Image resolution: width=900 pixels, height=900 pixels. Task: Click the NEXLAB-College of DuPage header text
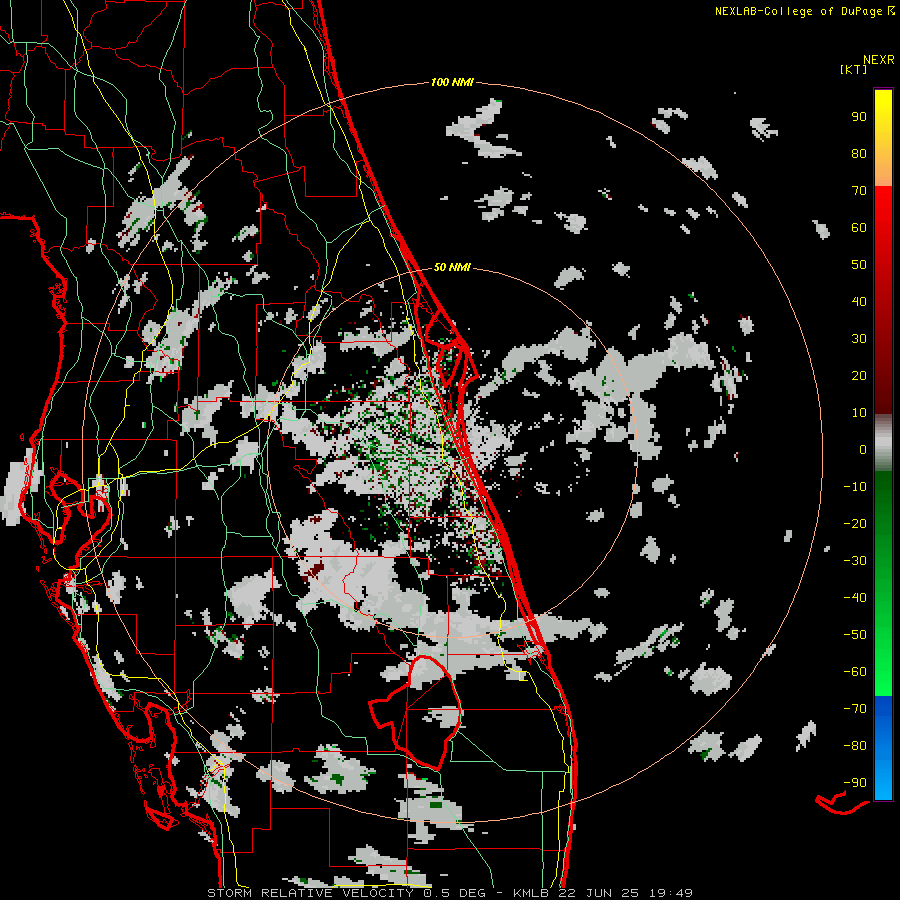point(804,11)
